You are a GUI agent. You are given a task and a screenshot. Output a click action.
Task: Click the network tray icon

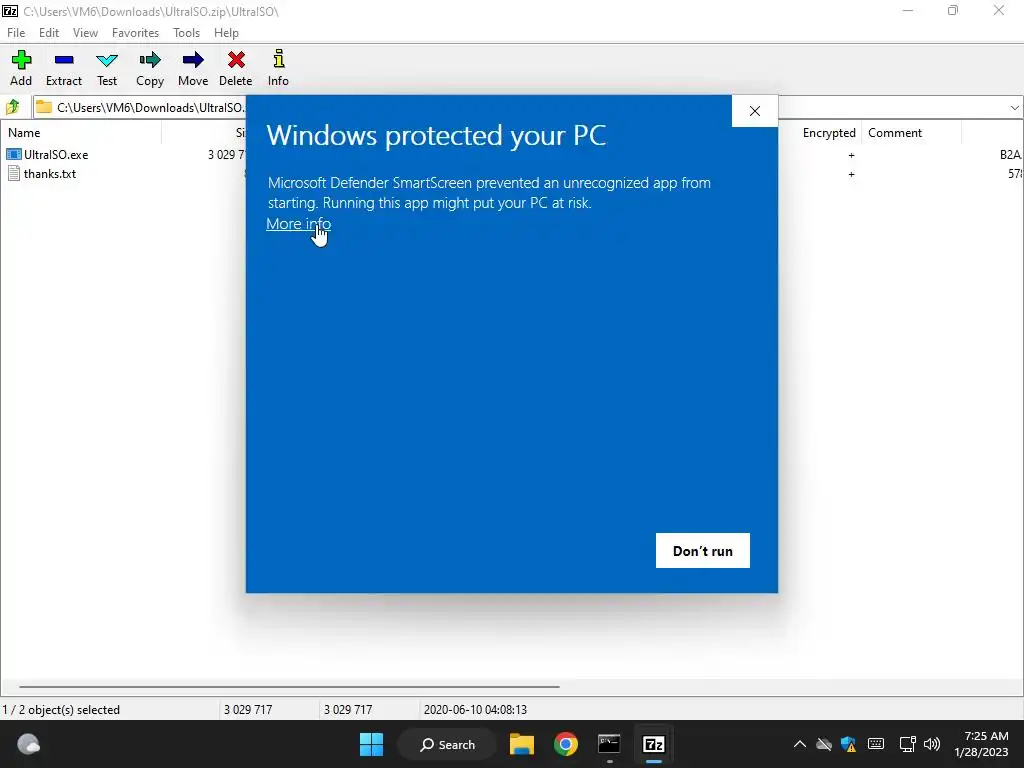[x=907, y=744]
